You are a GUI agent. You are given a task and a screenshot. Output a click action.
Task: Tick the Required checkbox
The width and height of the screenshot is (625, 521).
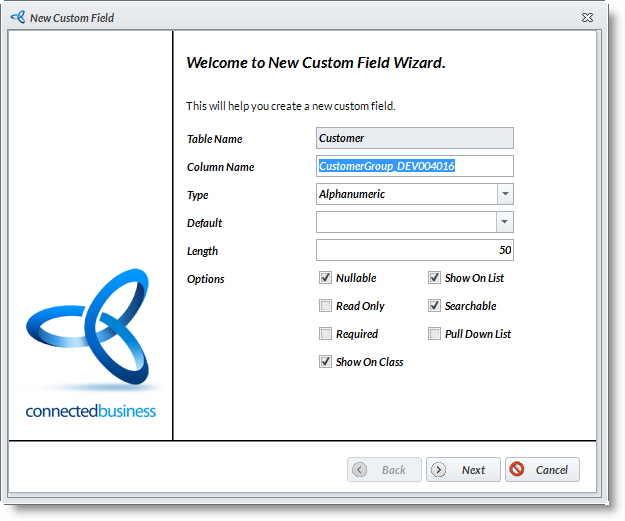point(325,334)
